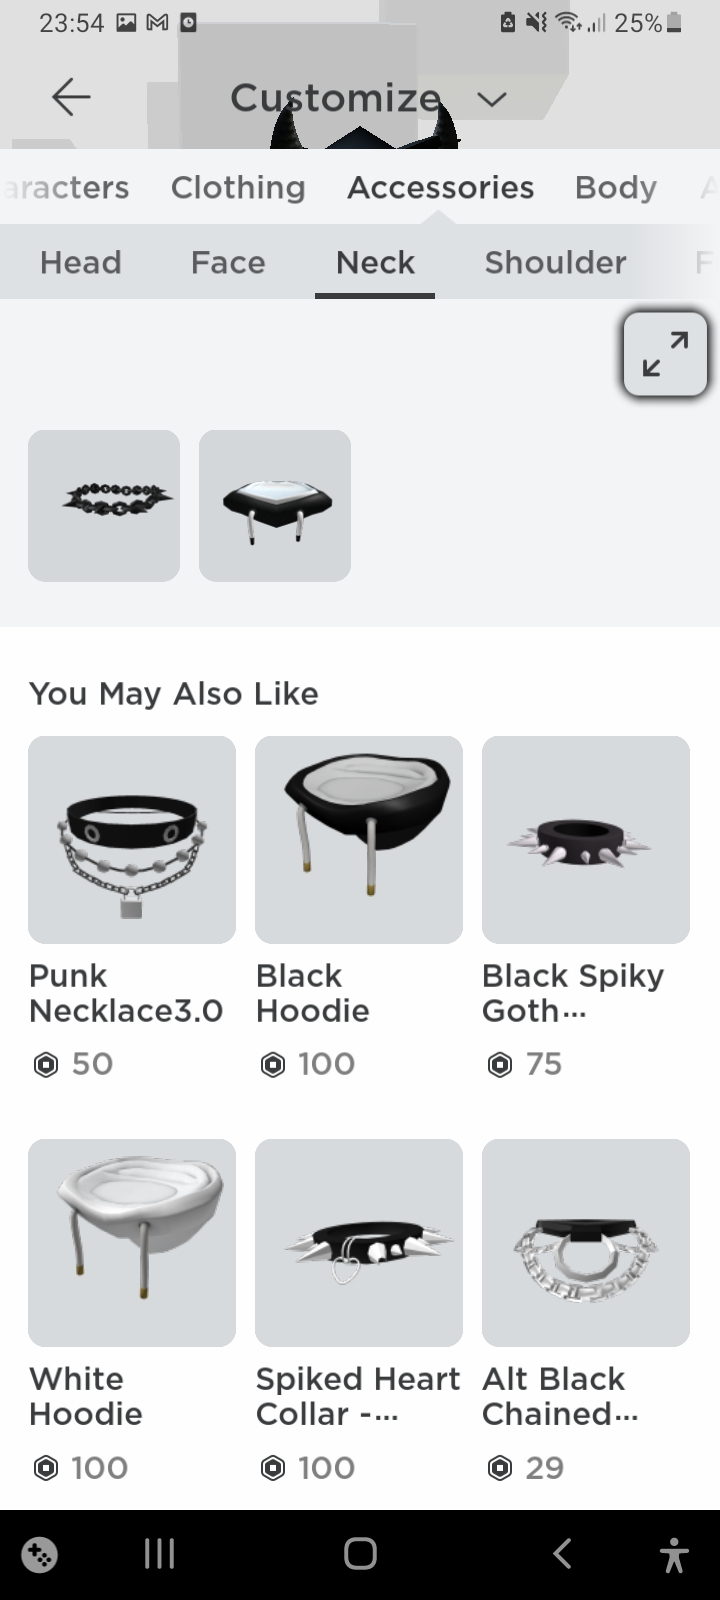
Task: Open the recent apps navigation button
Action: 159,1554
